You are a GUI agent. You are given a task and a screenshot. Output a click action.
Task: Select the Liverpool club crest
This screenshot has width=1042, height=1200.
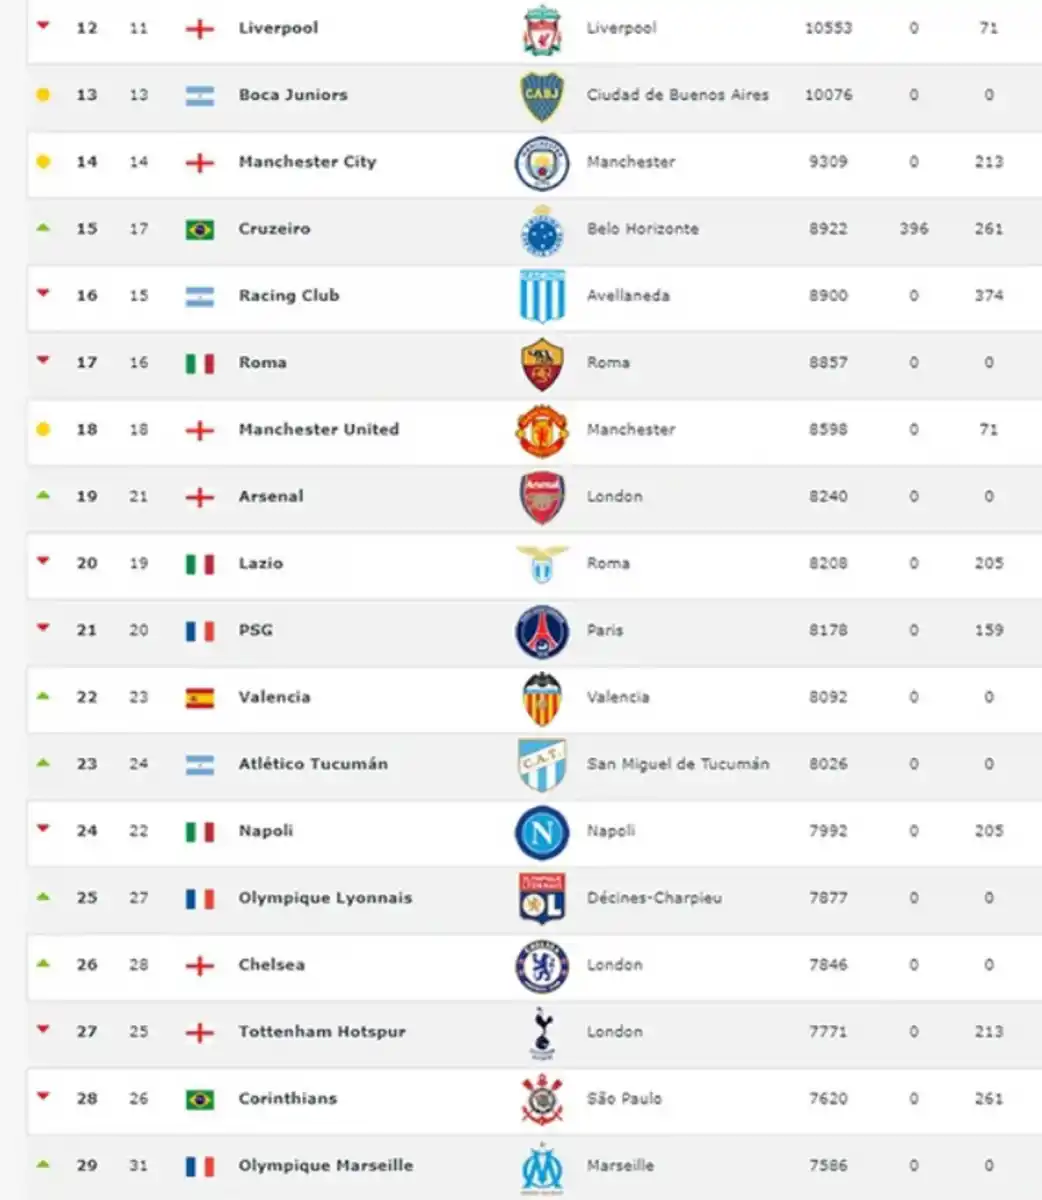point(541,28)
